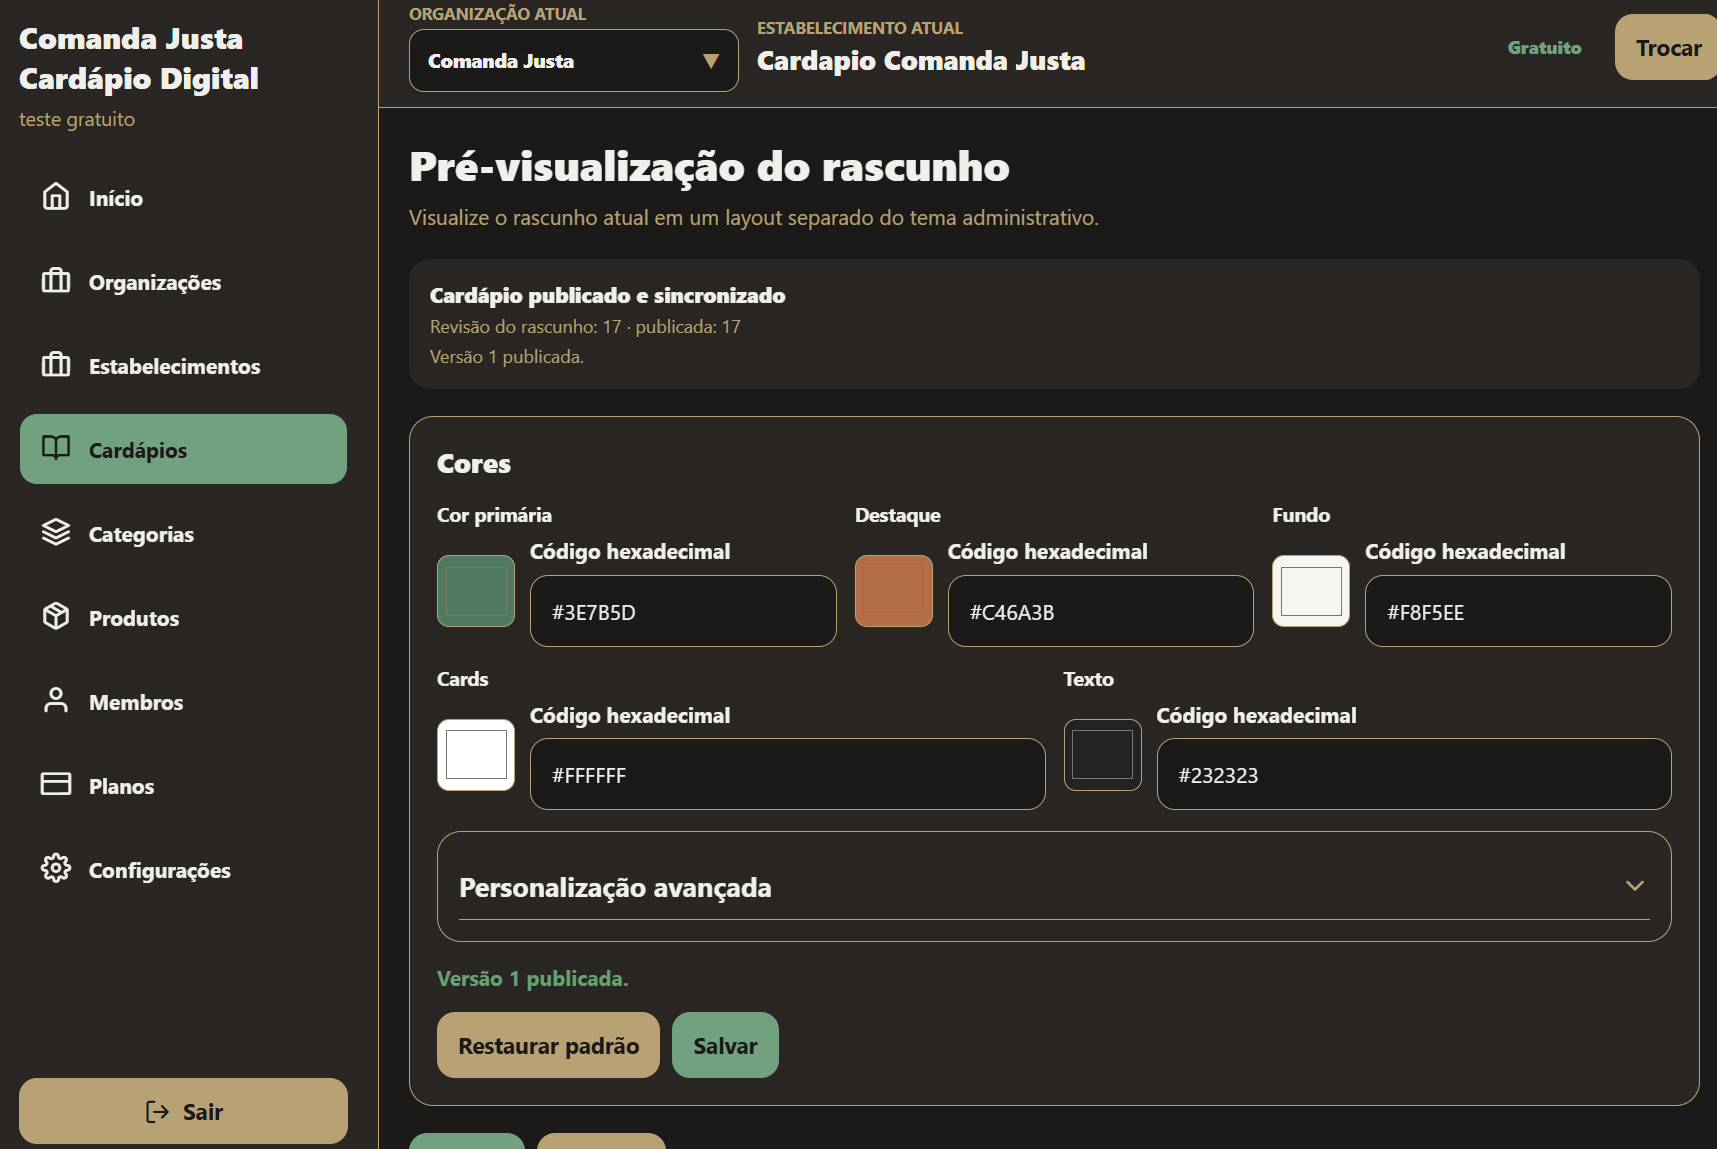The image size is (1717, 1149).
Task: Click the Cores section heading
Action: [474, 464]
